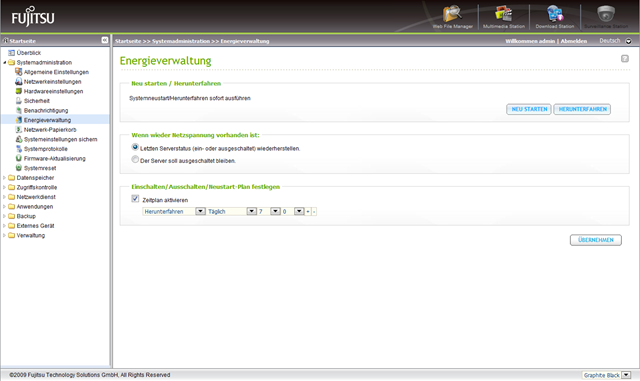Expand the Anwendungen tree node
The width and height of the screenshot is (640, 381).
[x=4, y=206]
